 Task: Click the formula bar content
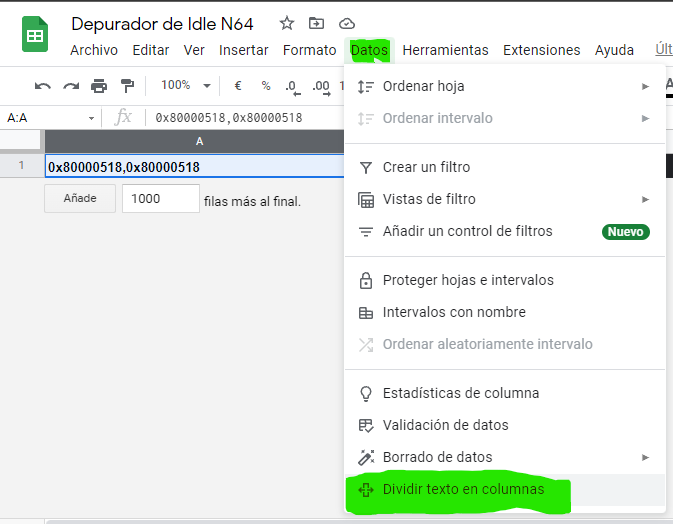tap(229, 118)
